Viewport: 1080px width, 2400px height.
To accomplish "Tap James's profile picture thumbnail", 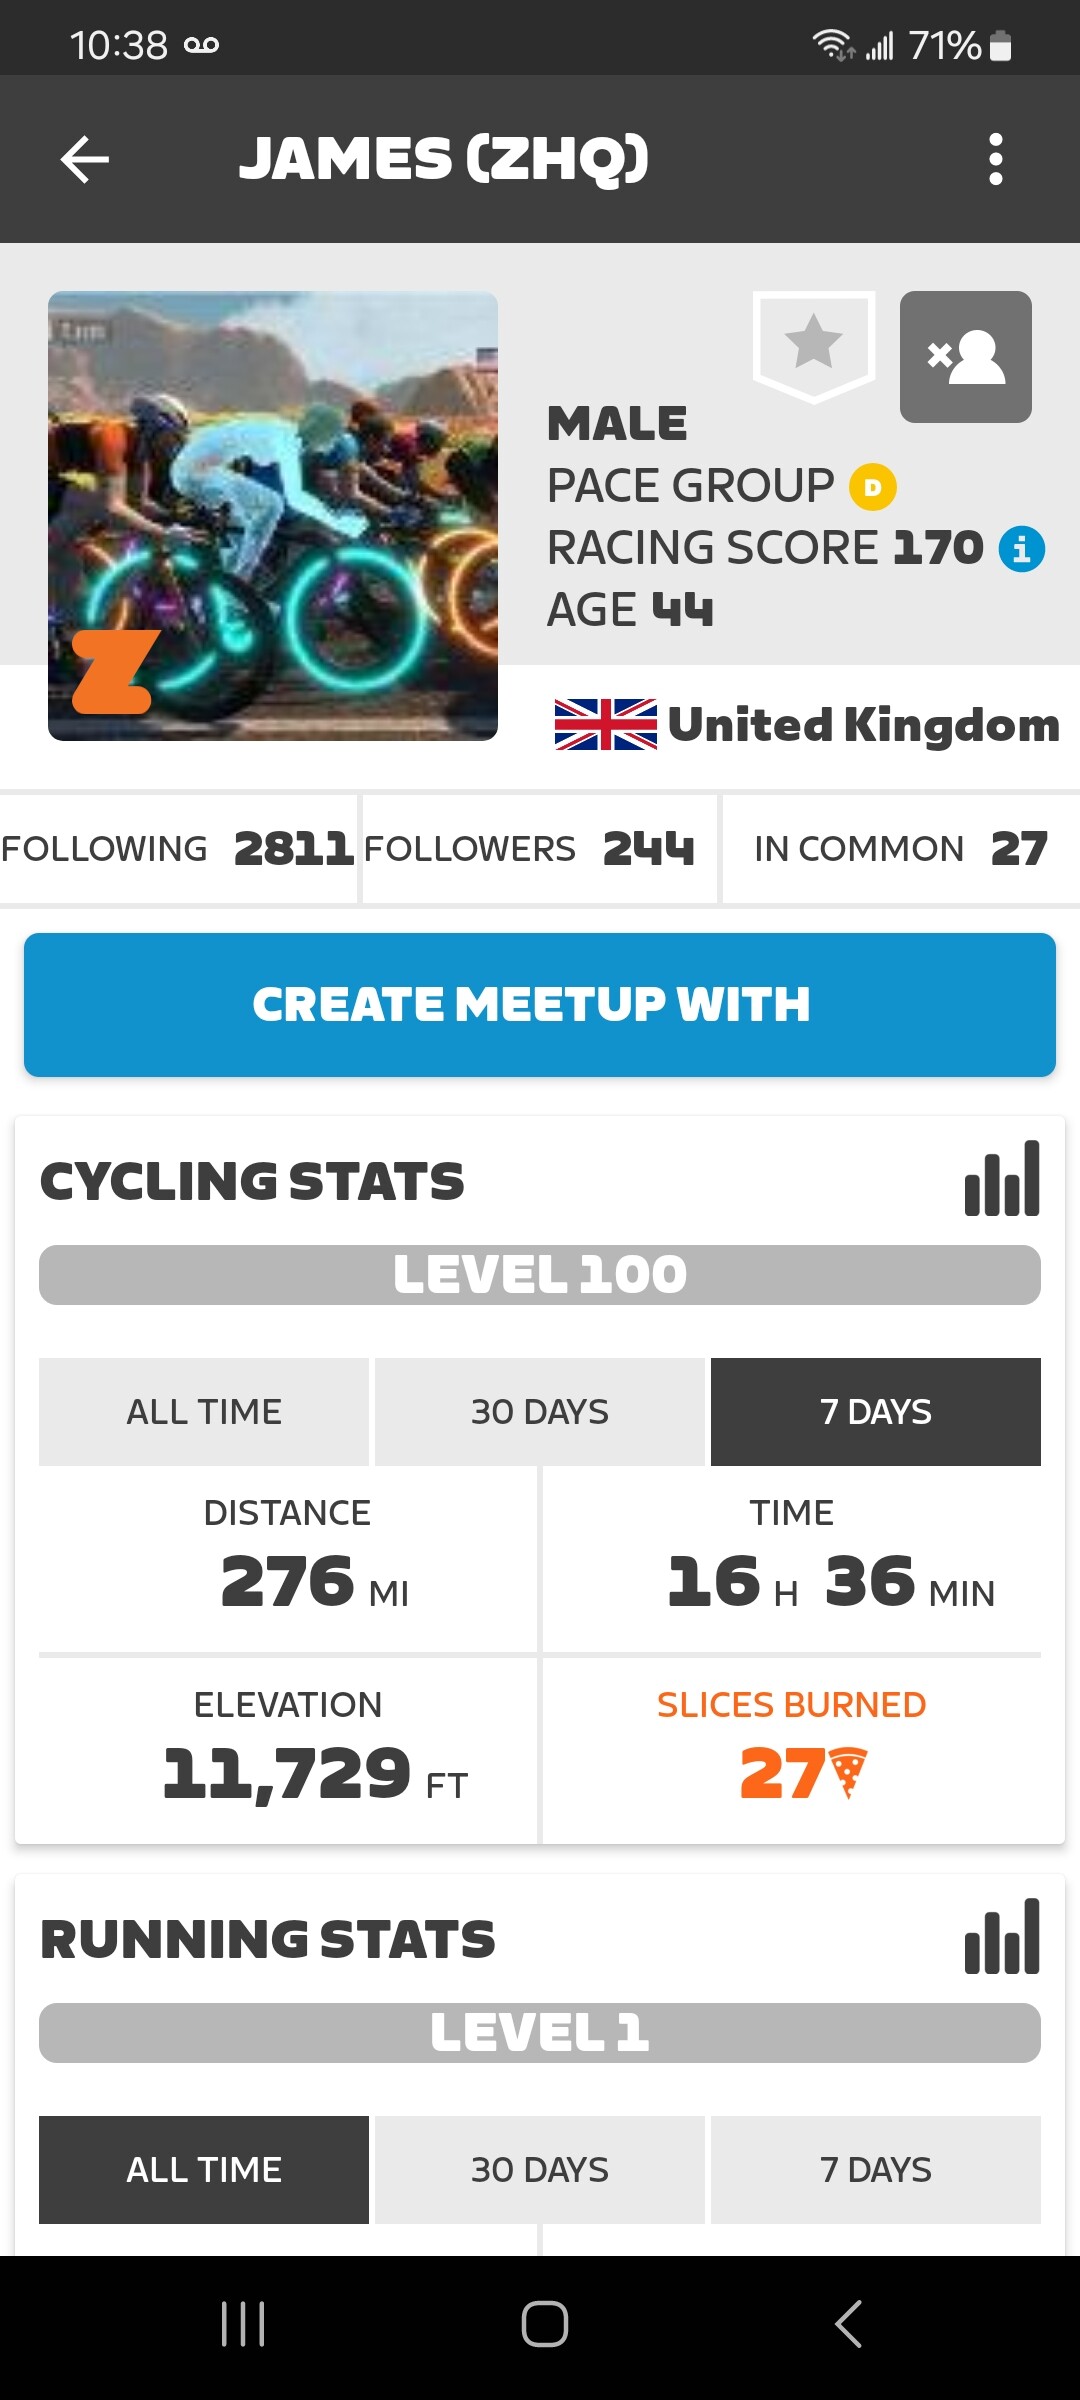I will [273, 516].
